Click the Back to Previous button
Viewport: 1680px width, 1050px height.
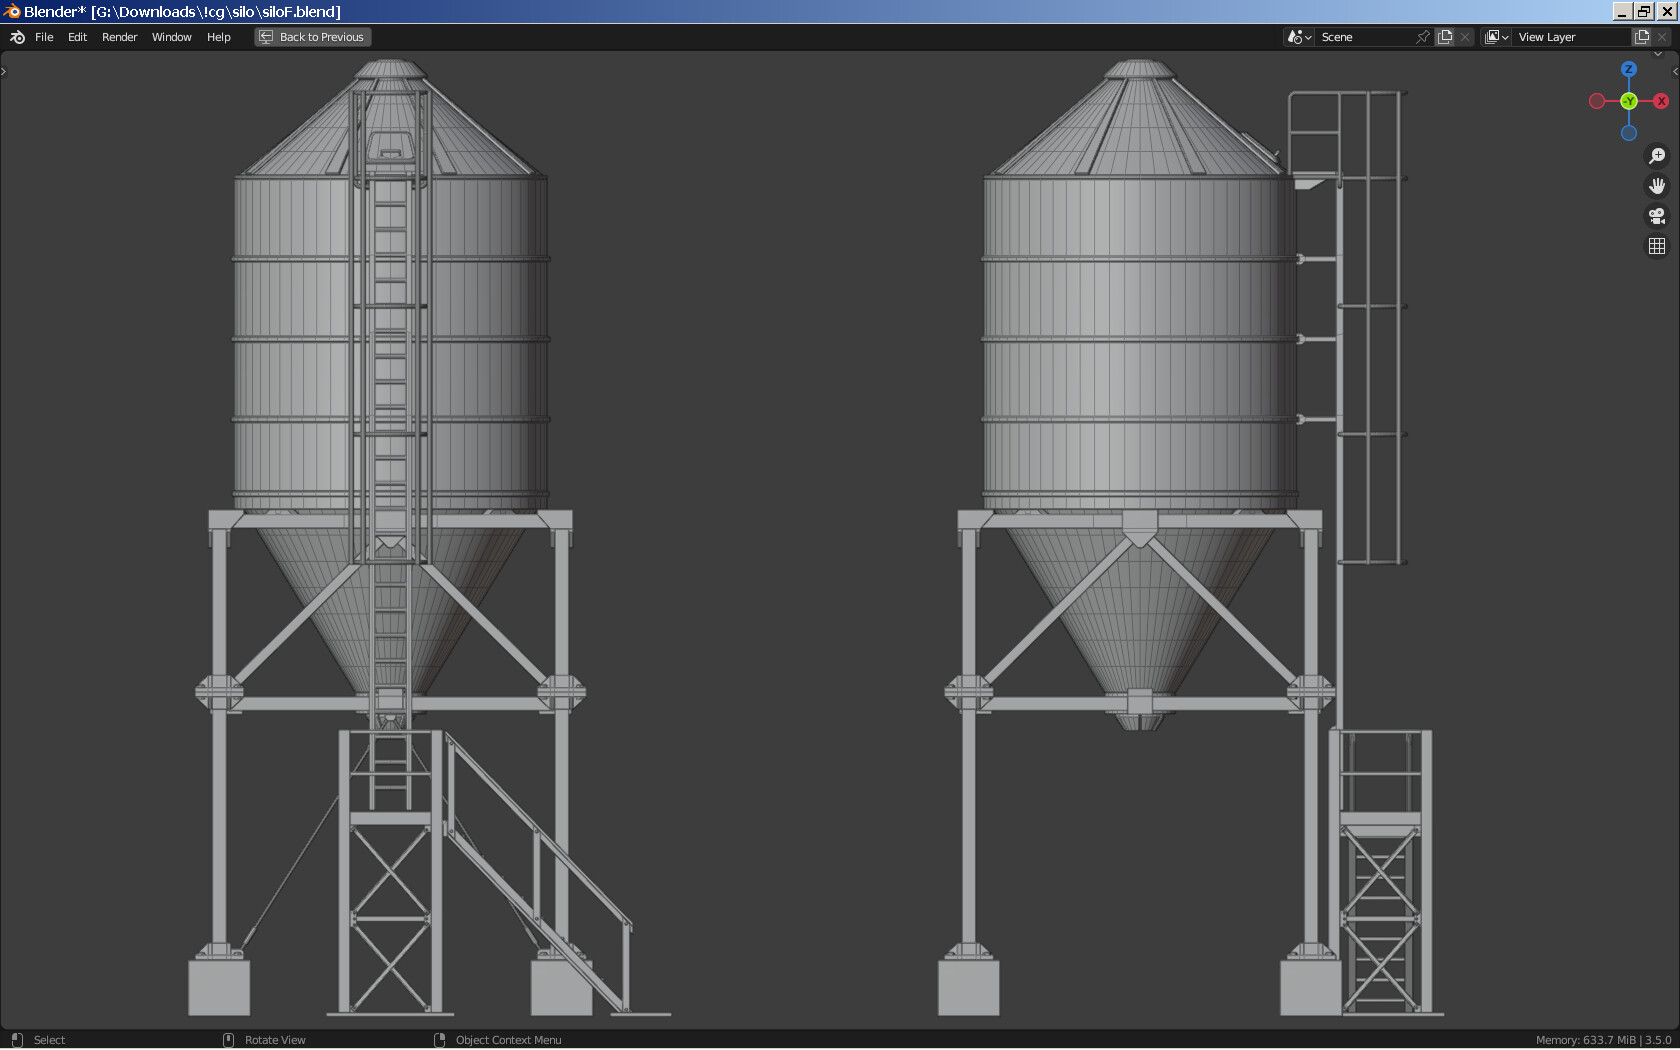[x=312, y=36]
